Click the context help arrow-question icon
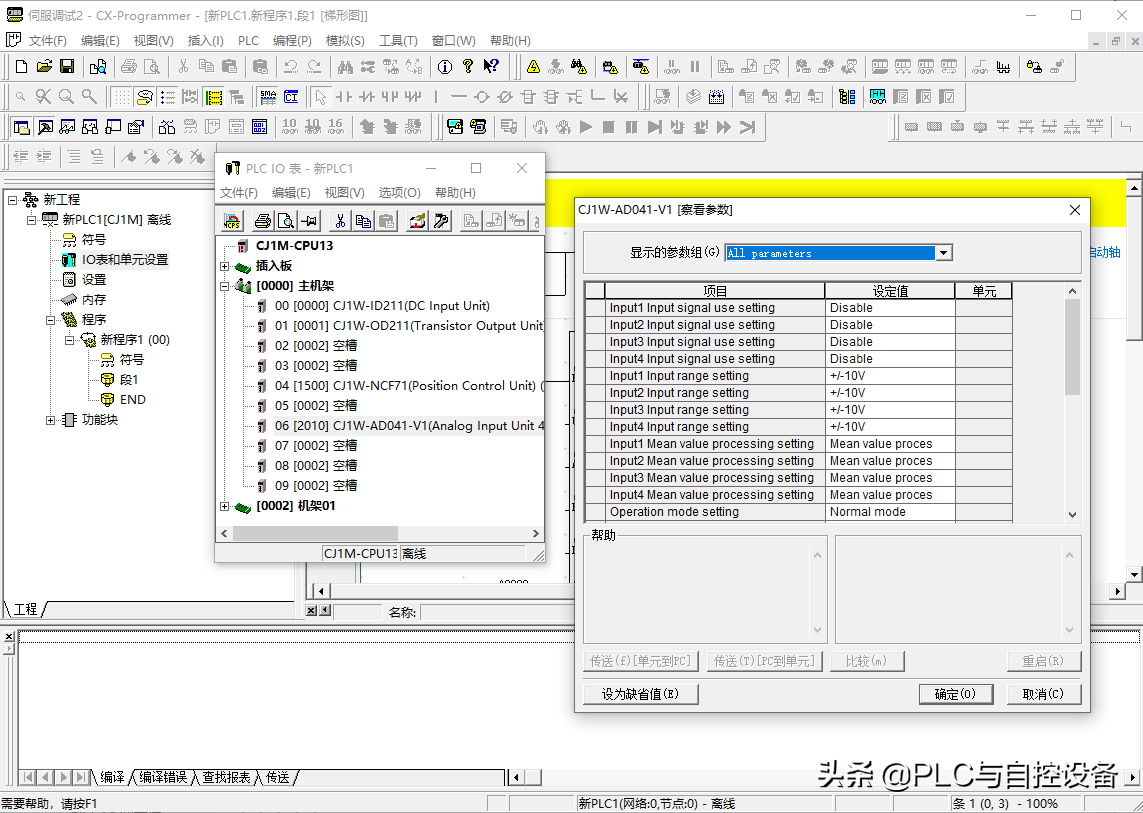The height and width of the screenshot is (813, 1143). [x=491, y=67]
